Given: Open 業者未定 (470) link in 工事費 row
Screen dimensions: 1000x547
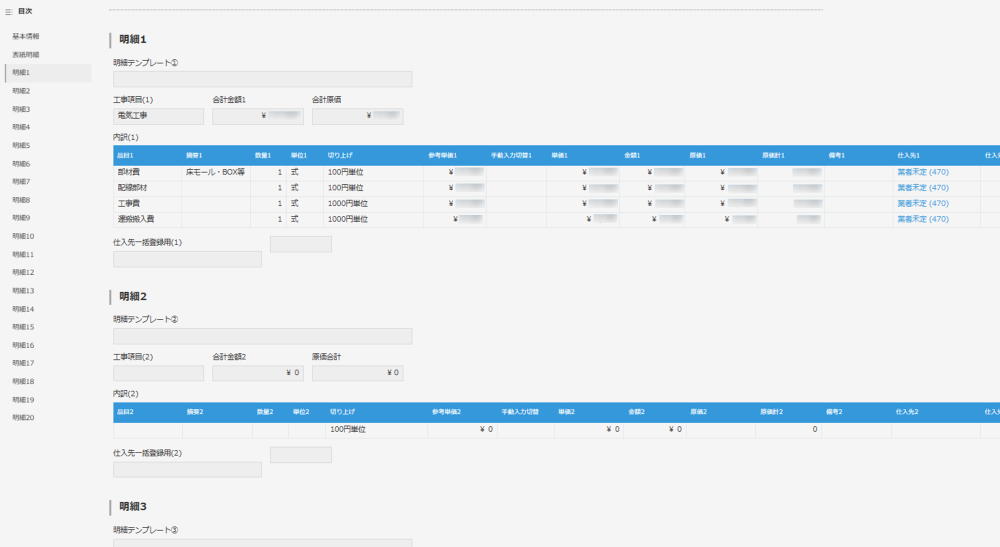Looking at the screenshot, I should 923,203.
